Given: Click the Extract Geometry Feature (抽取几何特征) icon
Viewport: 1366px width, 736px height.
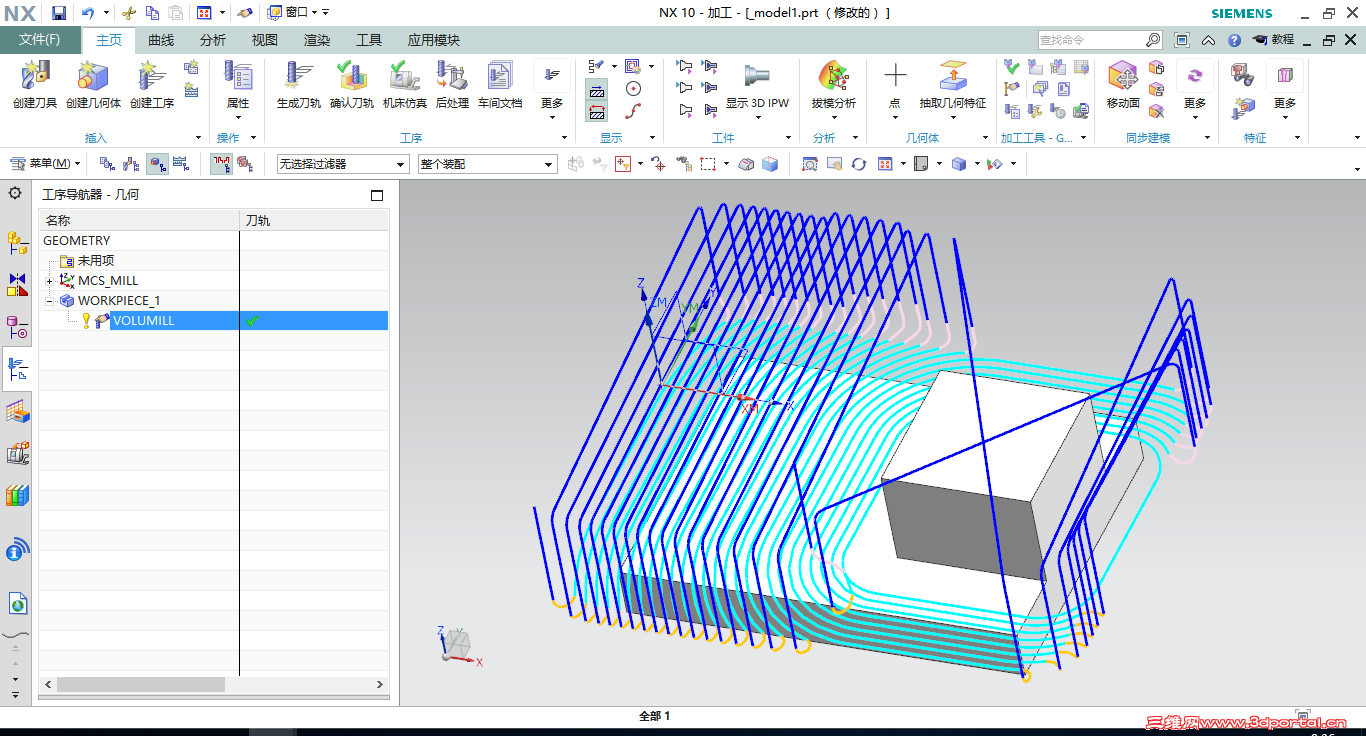Looking at the screenshot, I should point(952,77).
